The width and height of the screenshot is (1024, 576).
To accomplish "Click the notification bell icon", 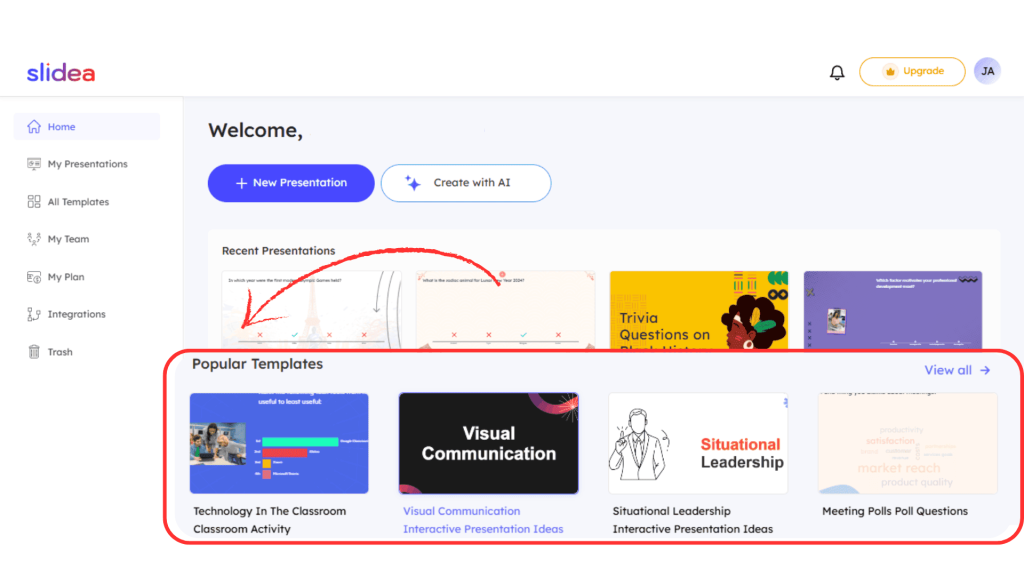I will click(x=837, y=72).
